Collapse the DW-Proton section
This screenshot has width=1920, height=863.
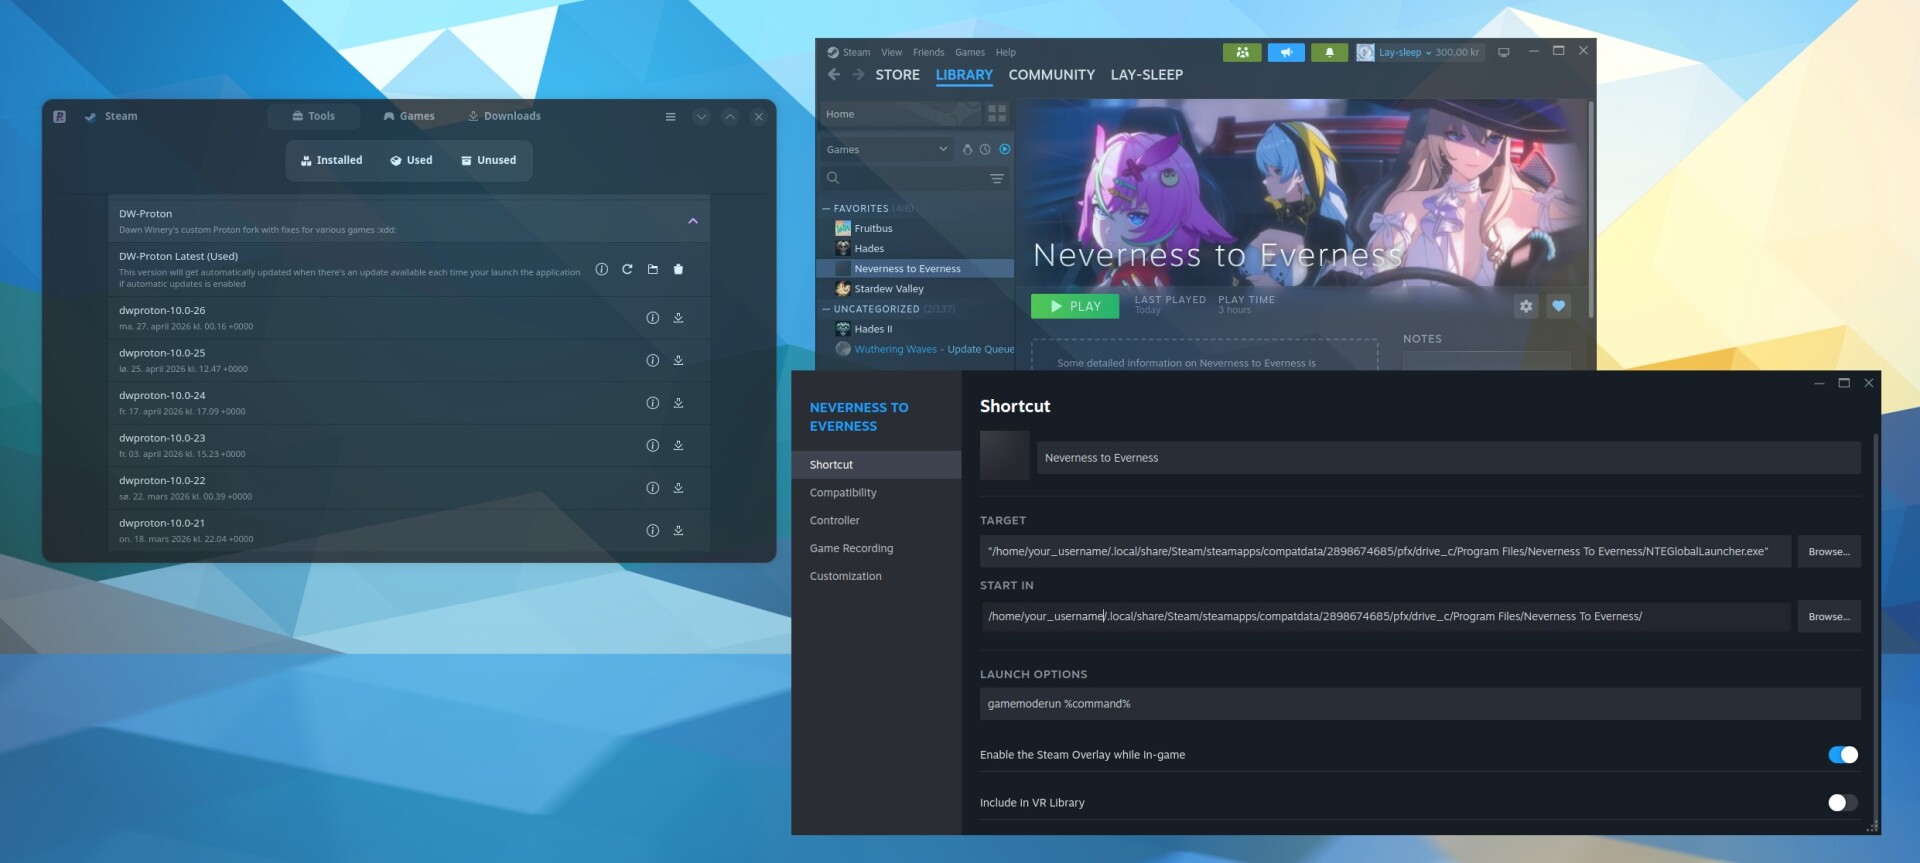tap(693, 221)
